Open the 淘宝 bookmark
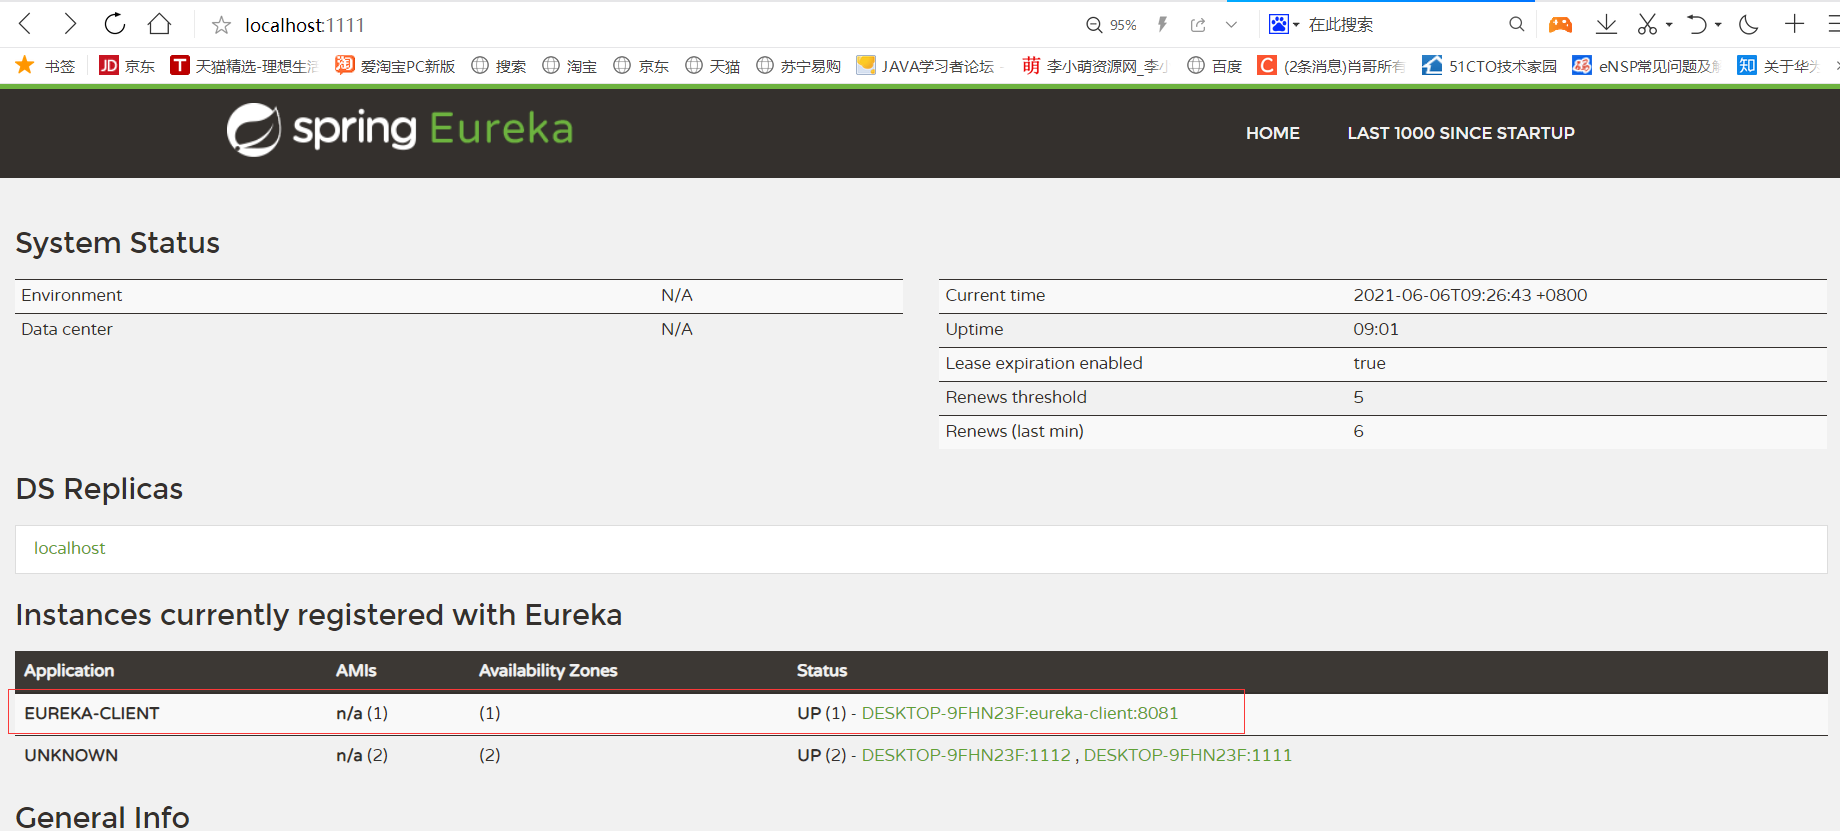Screen dimensions: 1840x831 (570, 66)
